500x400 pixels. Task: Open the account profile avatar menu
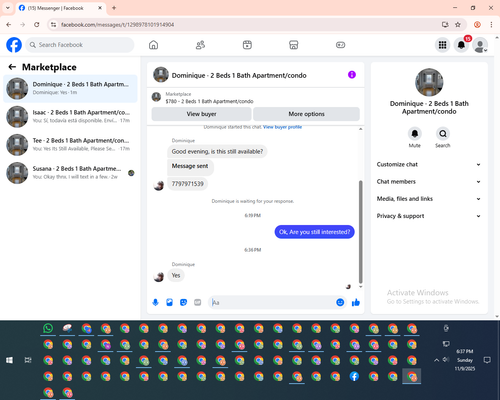480,45
